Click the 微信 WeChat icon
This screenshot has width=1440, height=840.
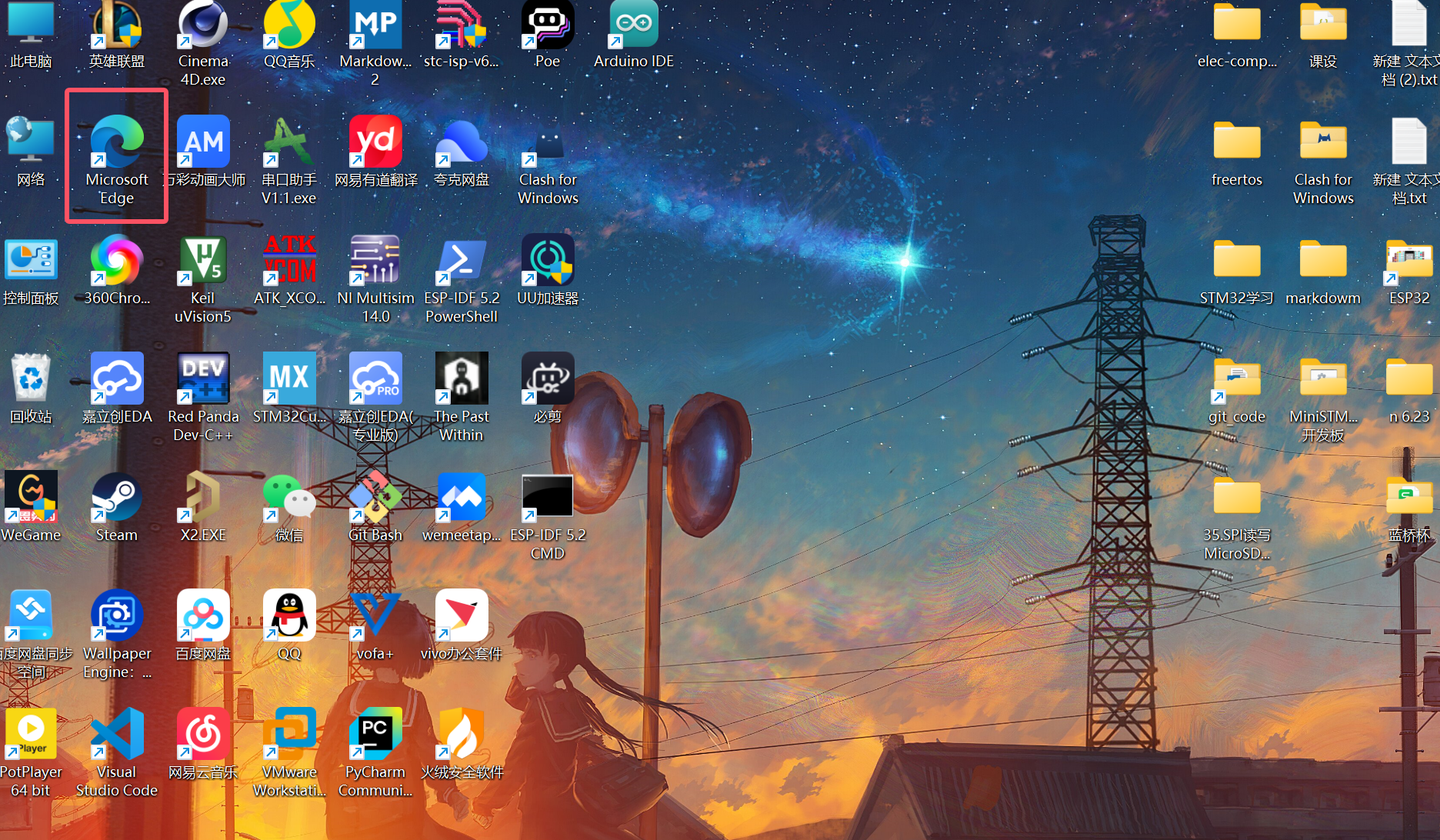coord(289,497)
